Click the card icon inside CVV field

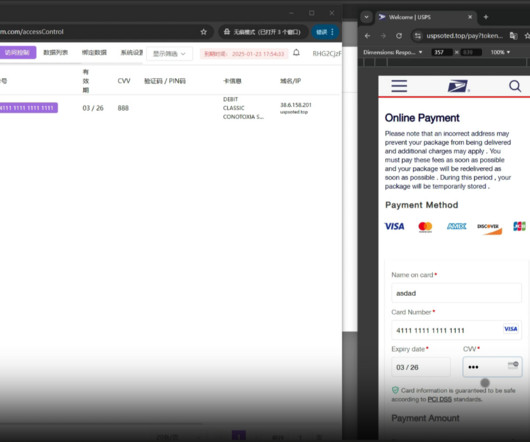pos(513,365)
